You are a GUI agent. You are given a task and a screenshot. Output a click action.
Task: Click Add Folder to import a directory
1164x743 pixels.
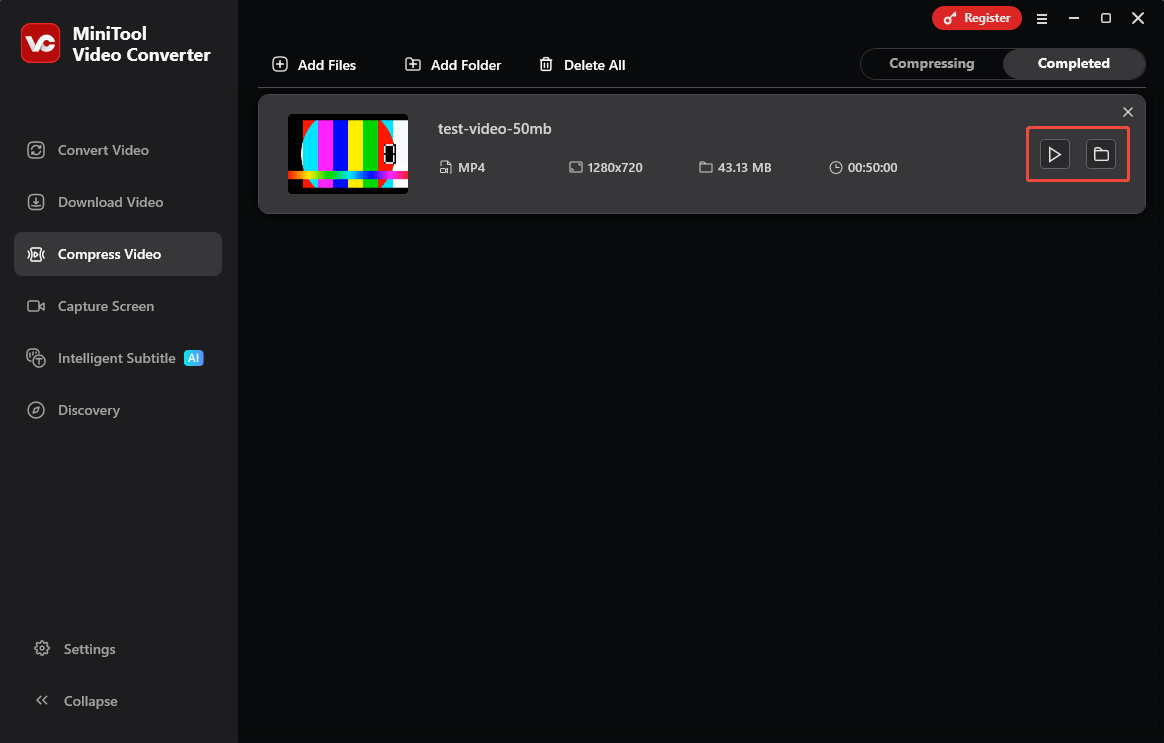click(x=452, y=64)
